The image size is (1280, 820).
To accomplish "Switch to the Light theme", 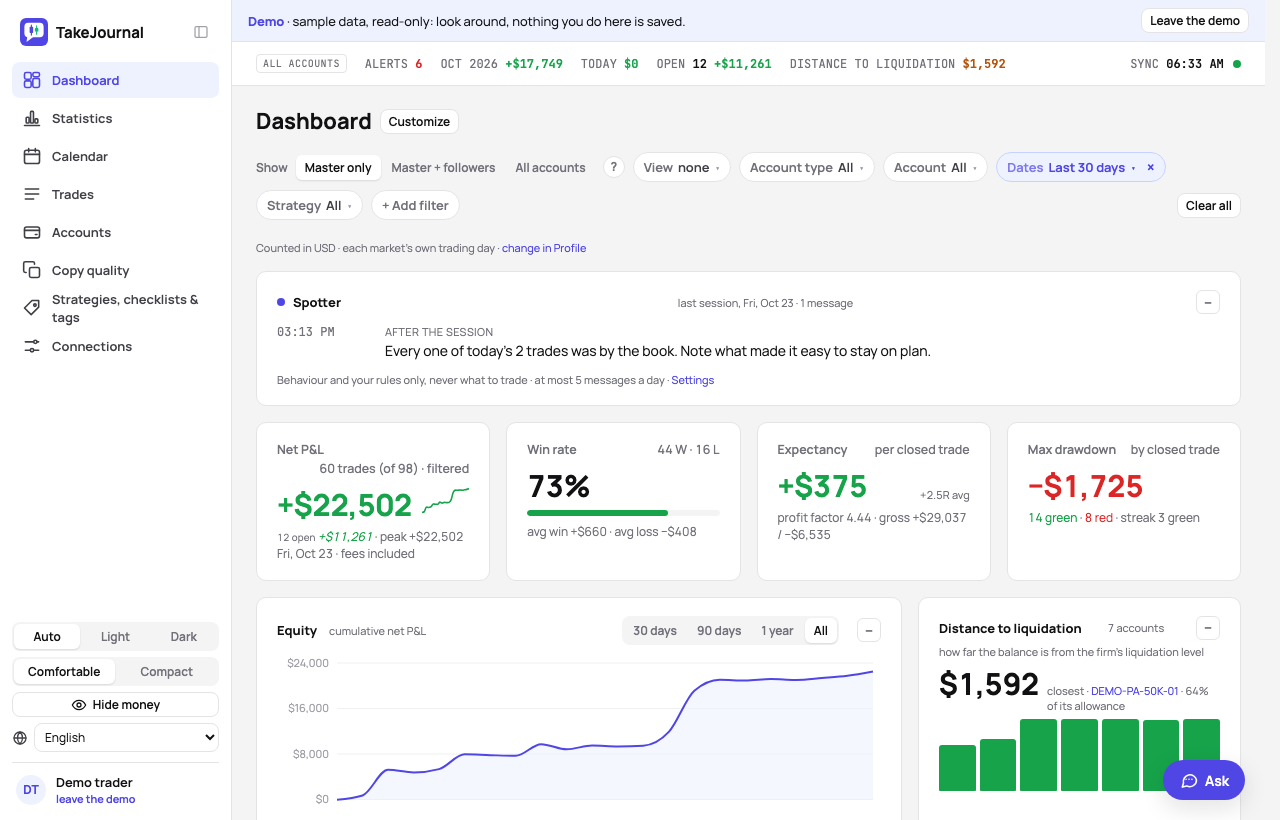I will point(115,637).
